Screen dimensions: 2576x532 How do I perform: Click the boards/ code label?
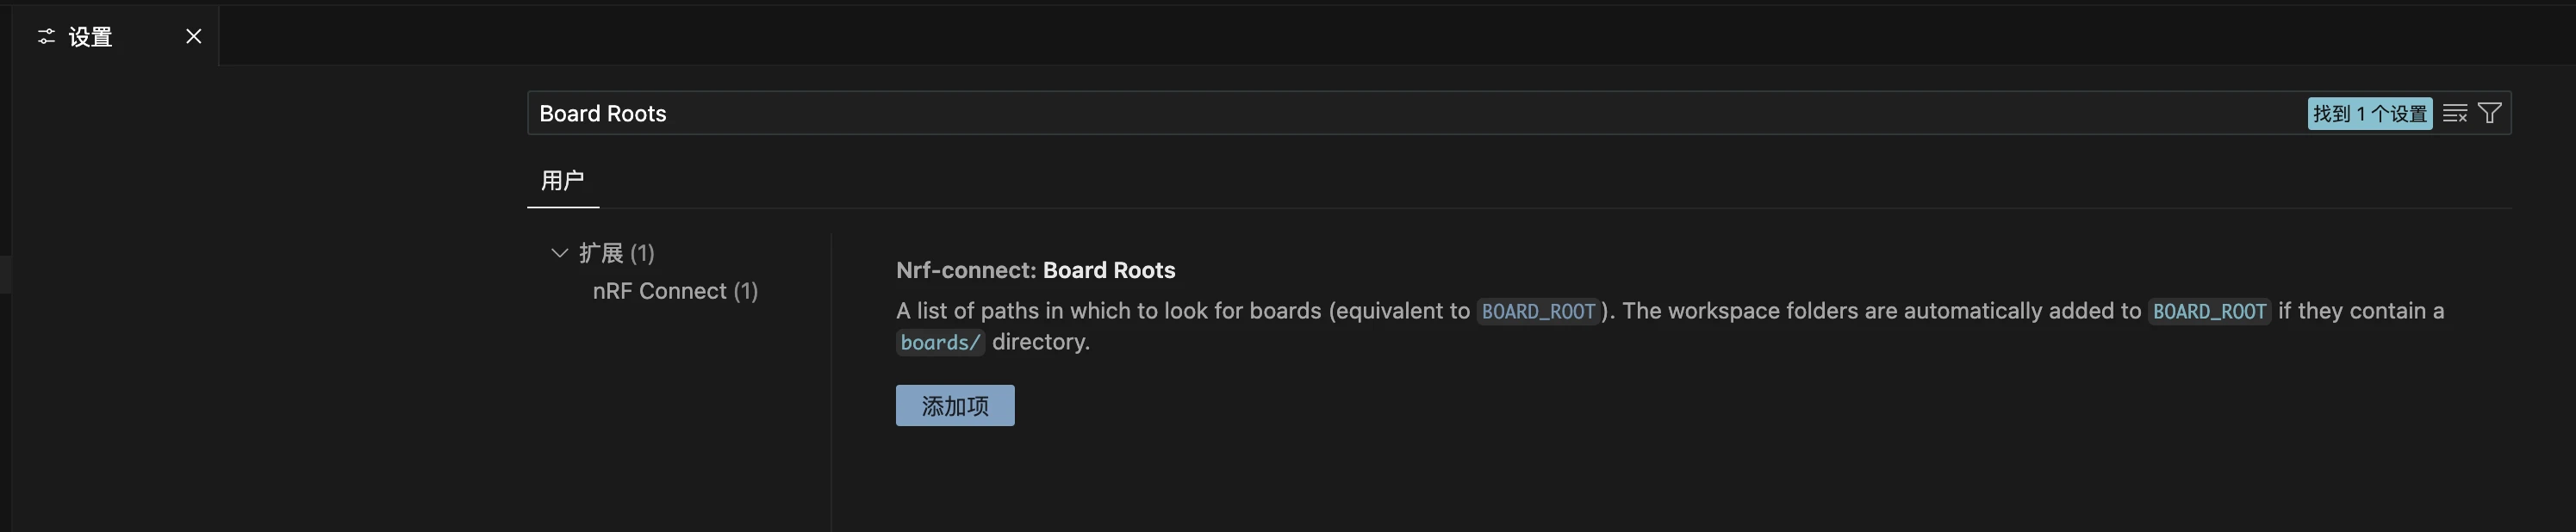click(940, 343)
